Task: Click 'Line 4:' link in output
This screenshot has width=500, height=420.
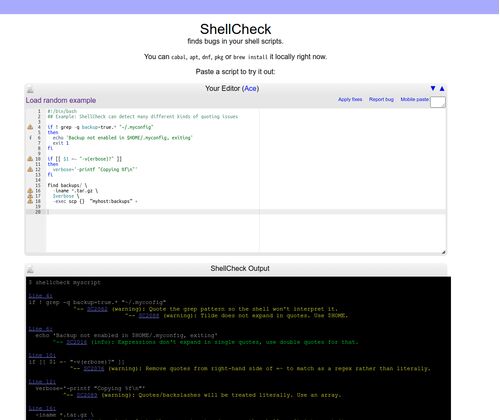Action: coord(40,296)
